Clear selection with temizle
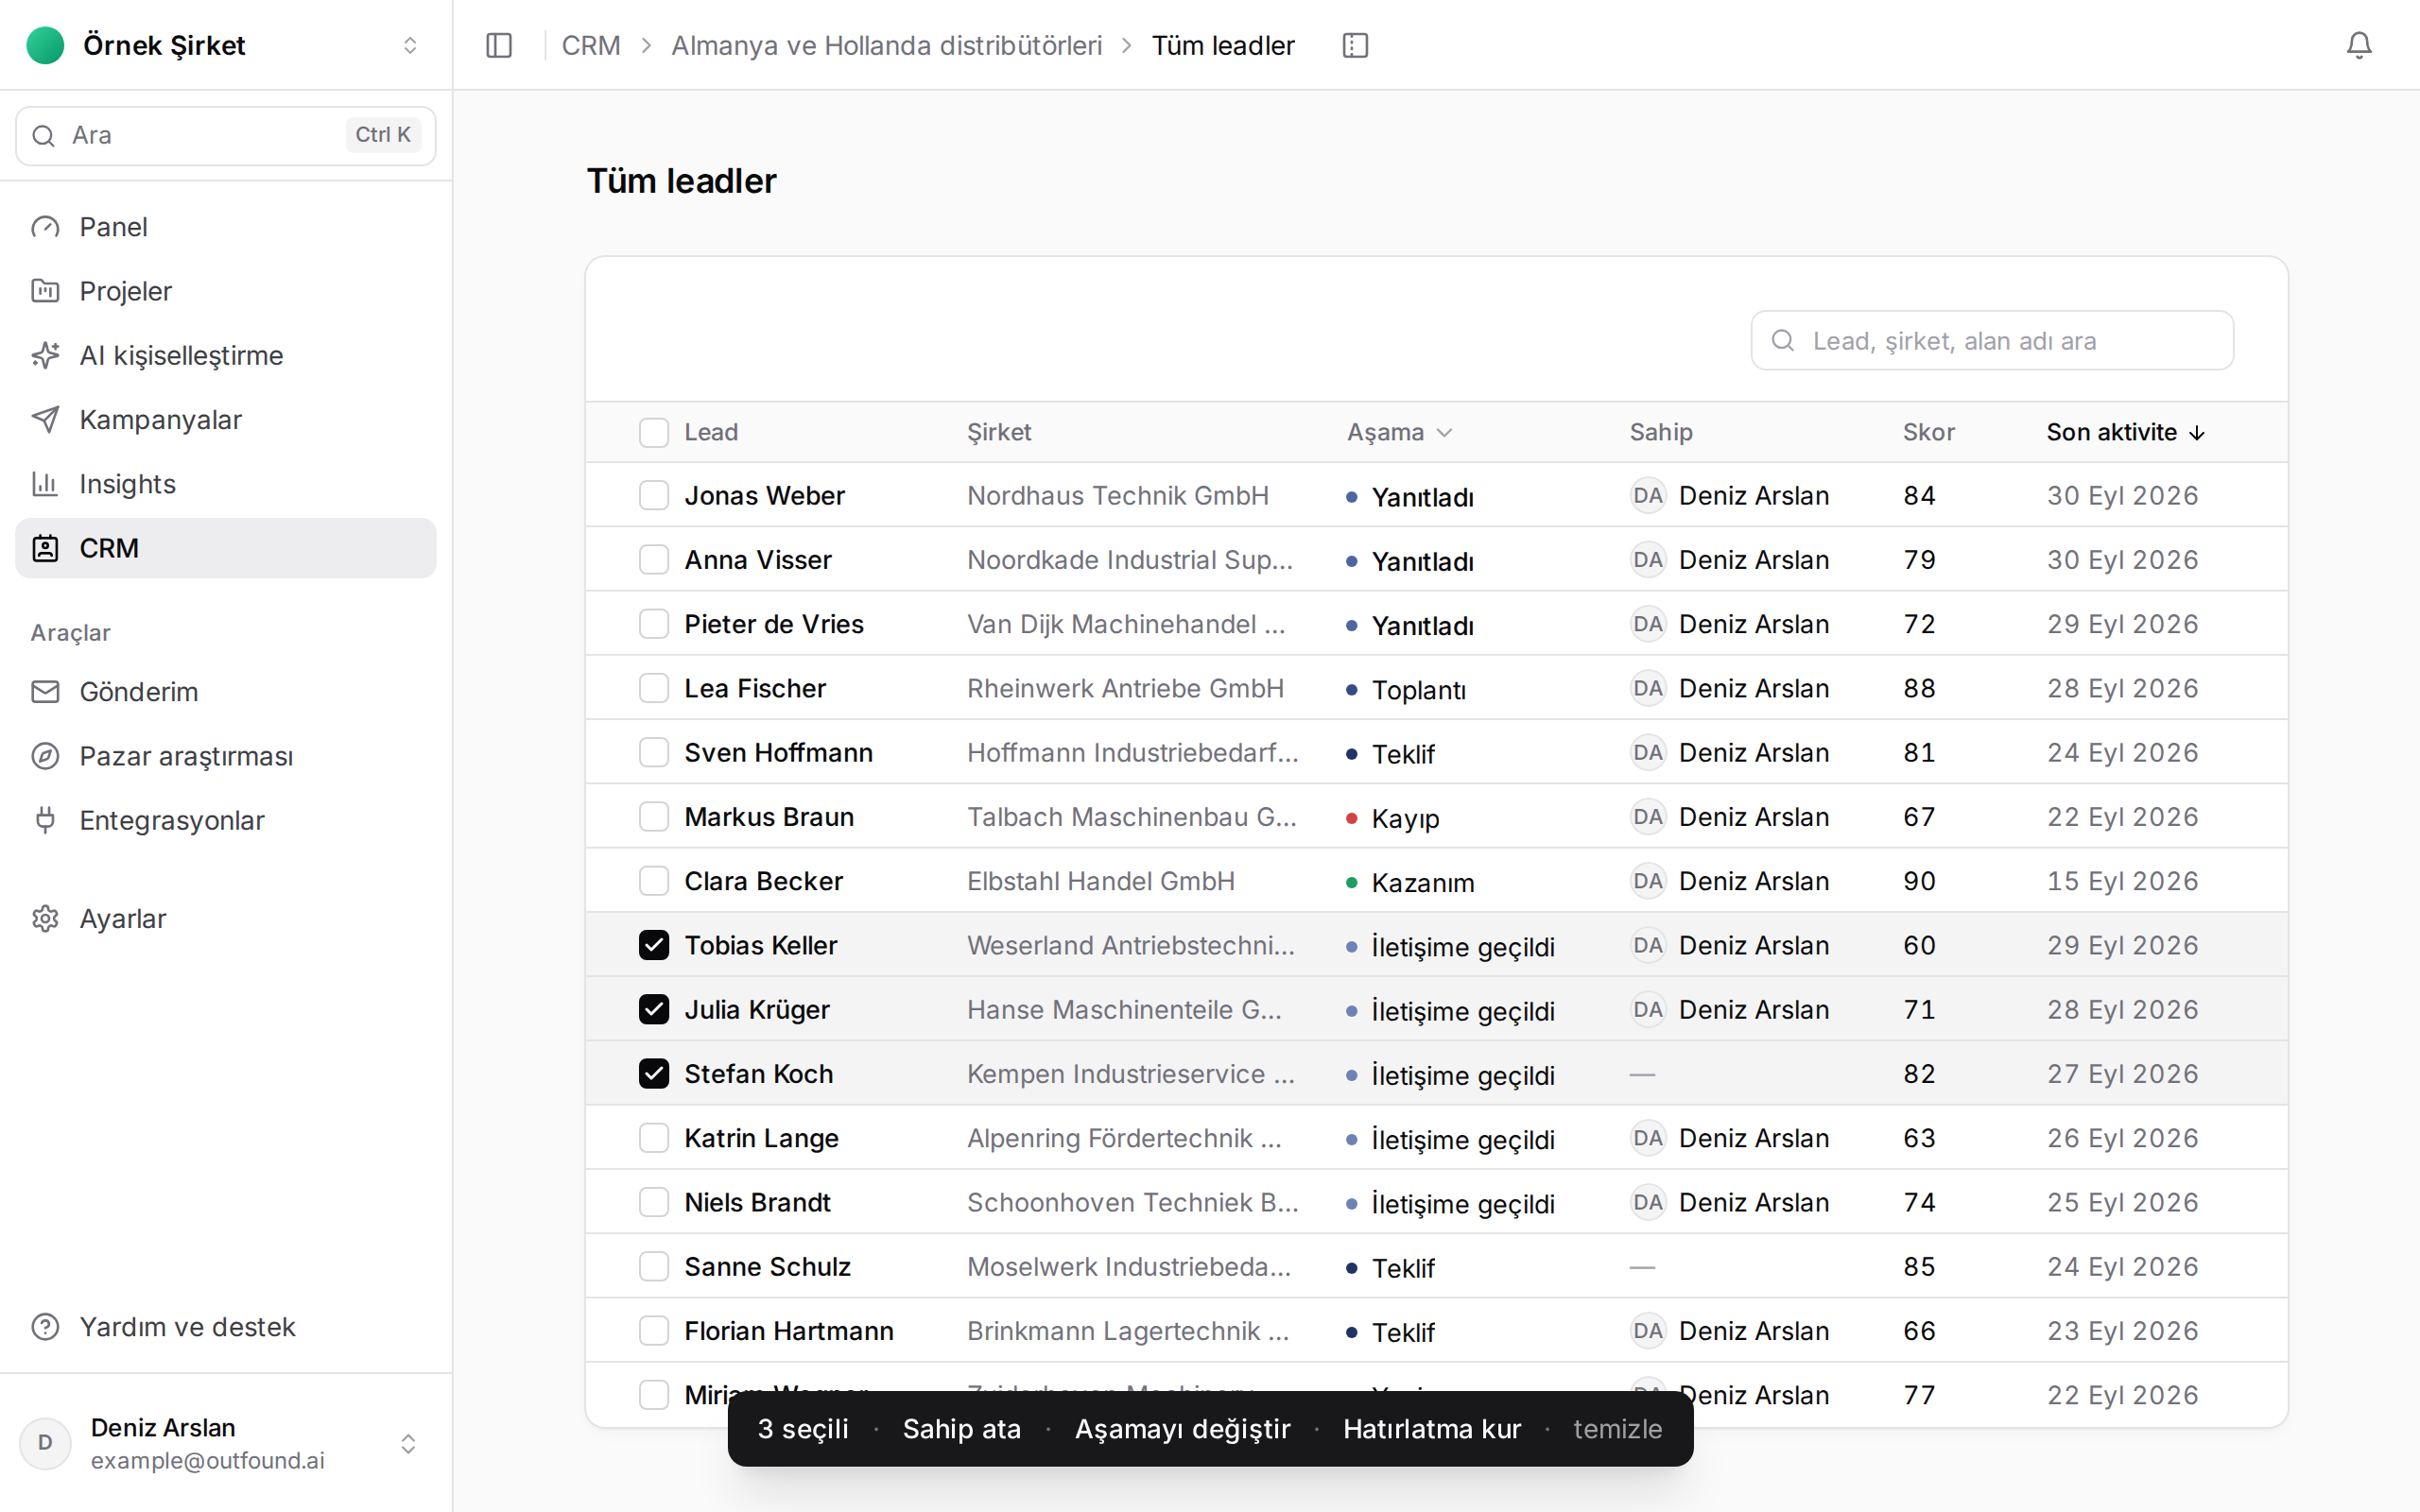This screenshot has width=2420, height=1512. pyautogui.click(x=1617, y=1429)
